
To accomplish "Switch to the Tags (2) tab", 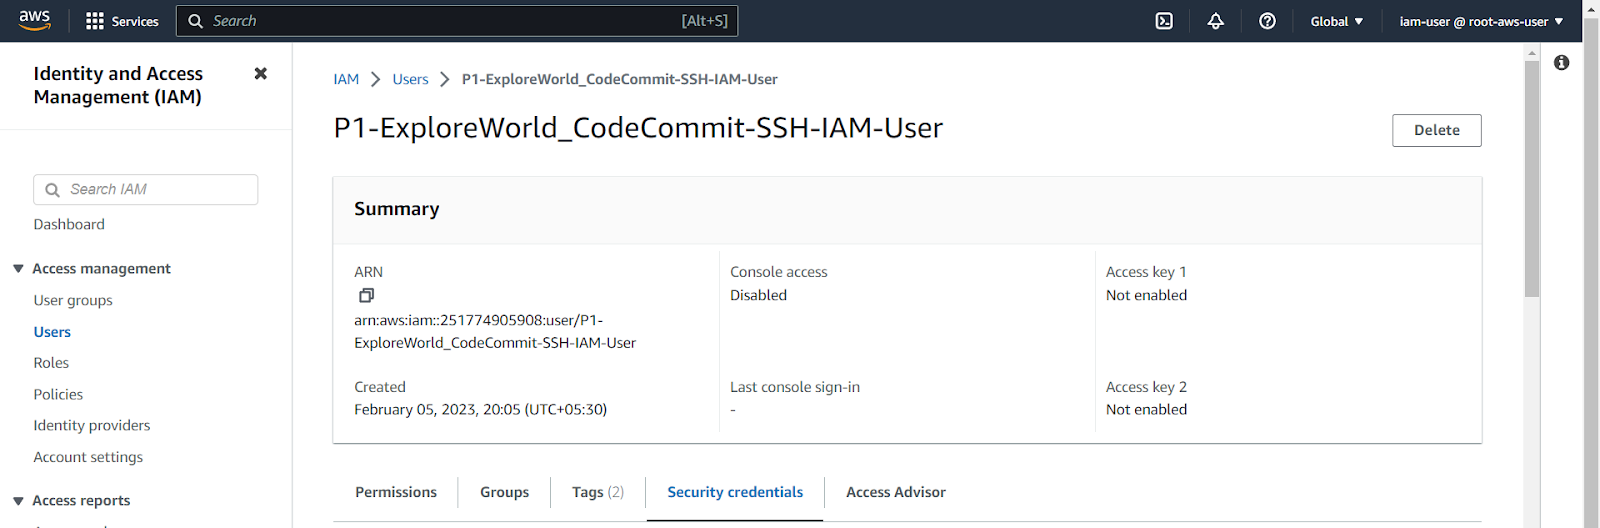I will tap(598, 492).
